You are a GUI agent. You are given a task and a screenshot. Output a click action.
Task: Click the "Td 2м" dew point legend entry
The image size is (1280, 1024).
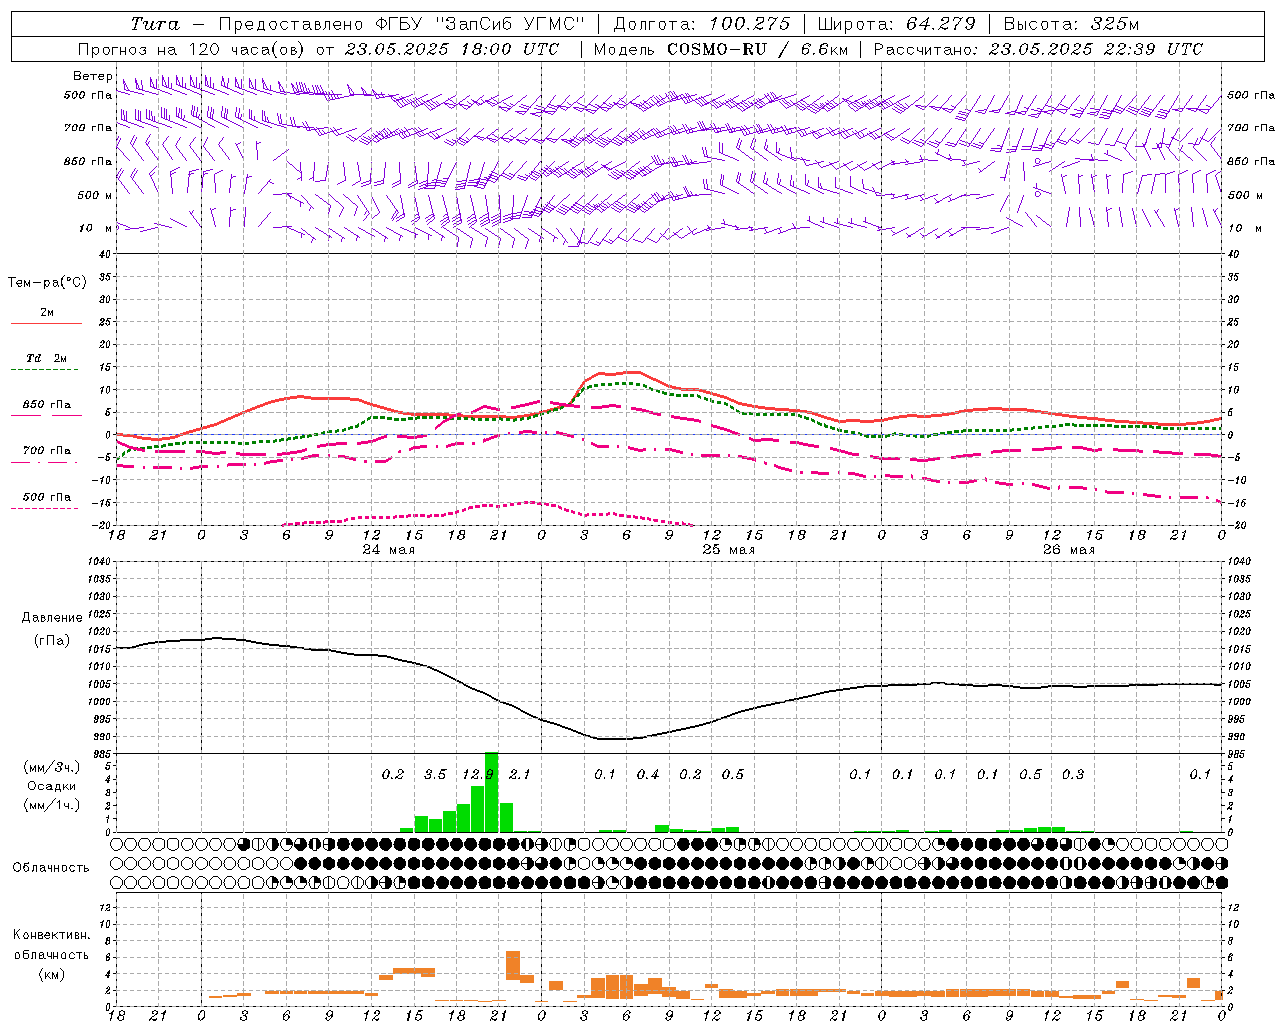(46, 358)
